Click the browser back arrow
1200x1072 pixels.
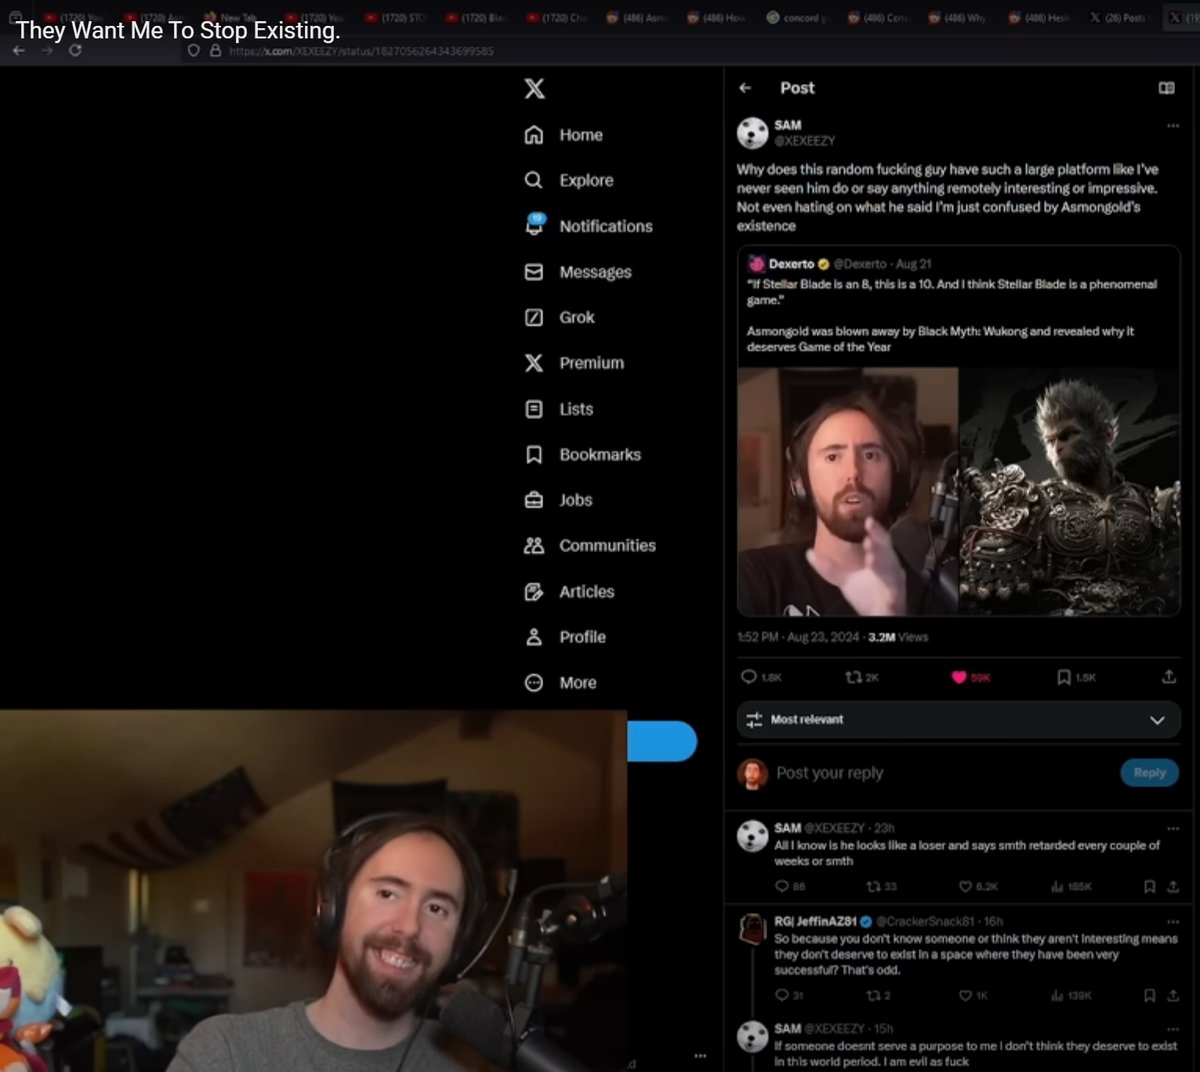[19, 50]
